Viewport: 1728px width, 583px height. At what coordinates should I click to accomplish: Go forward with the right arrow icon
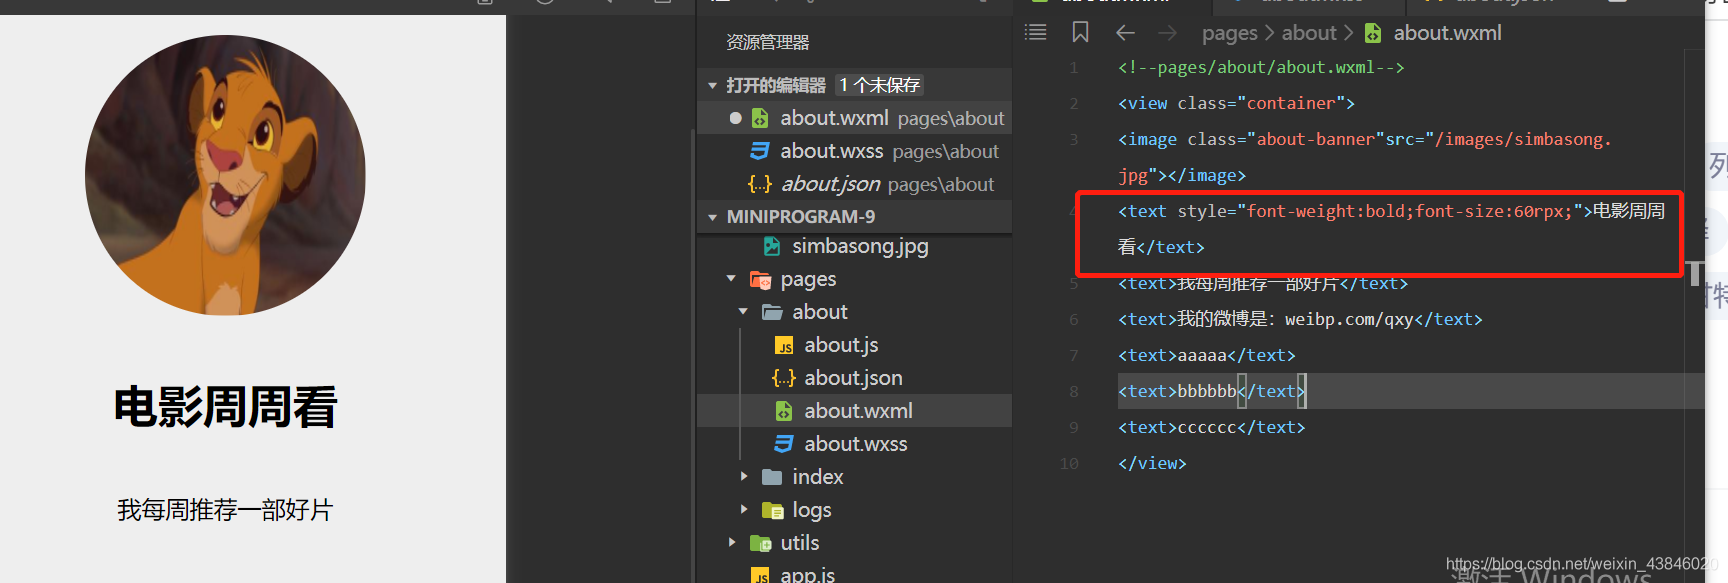(x=1167, y=33)
